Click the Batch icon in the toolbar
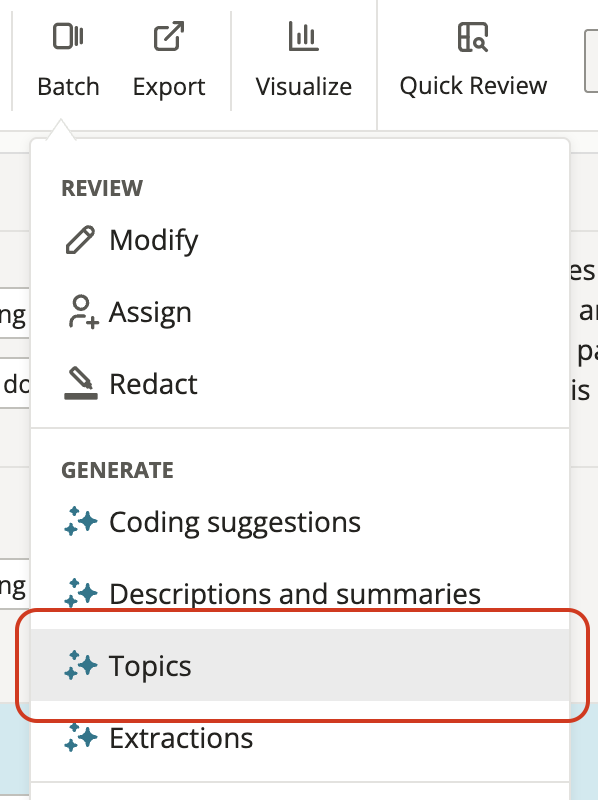Image resolution: width=598 pixels, height=800 pixels. [x=68, y=37]
